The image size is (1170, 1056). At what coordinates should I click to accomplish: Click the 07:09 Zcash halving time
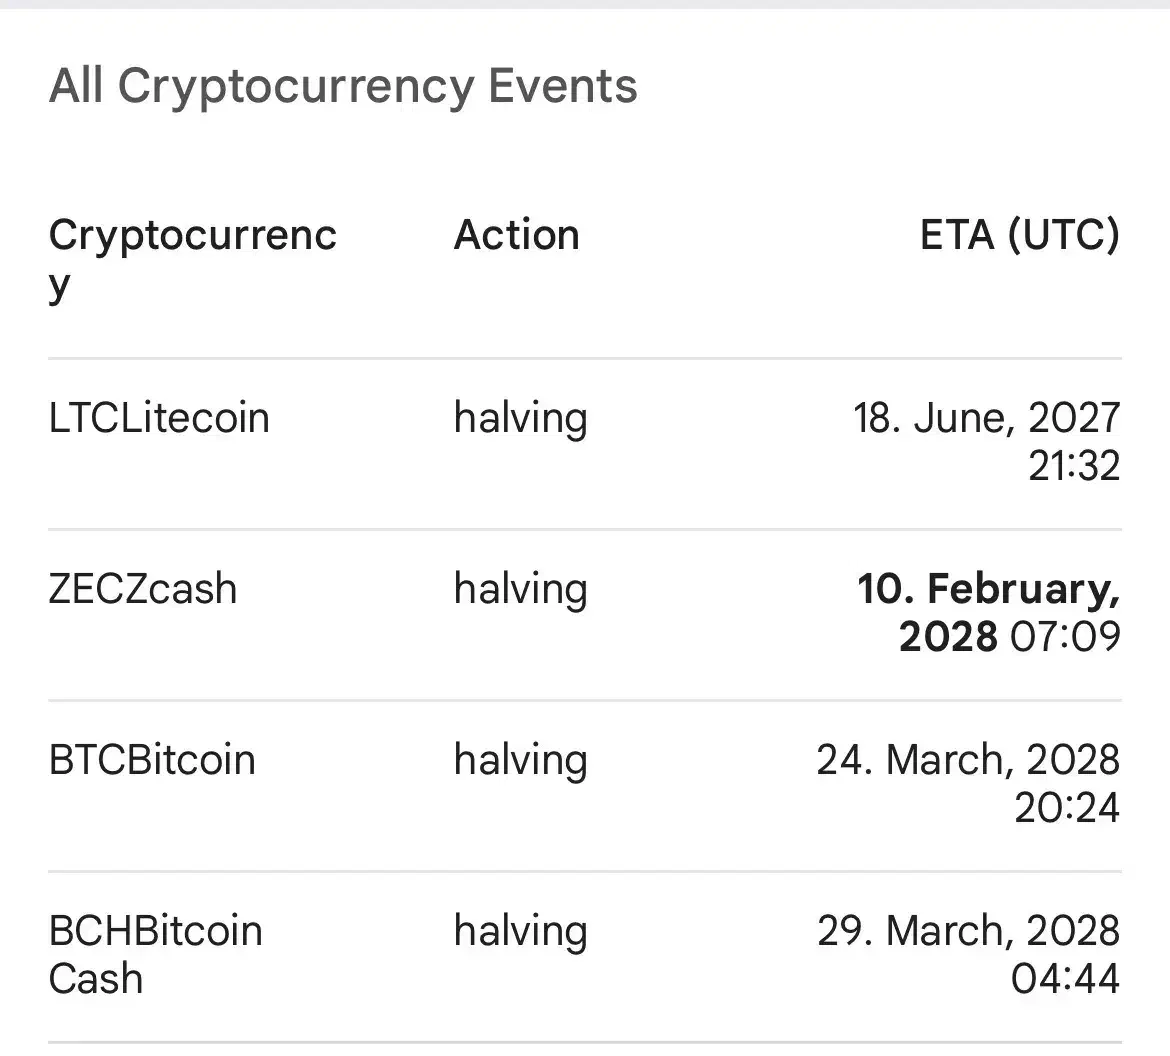pyautogui.click(x=1065, y=637)
